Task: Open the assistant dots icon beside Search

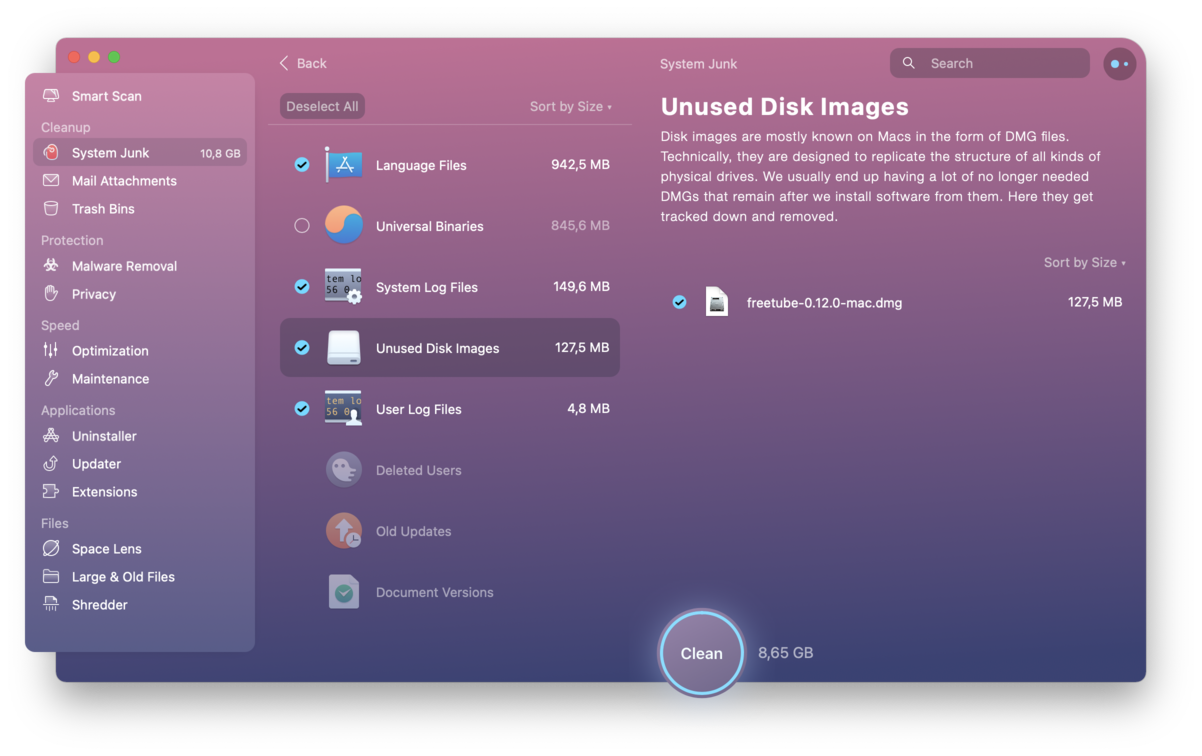Action: click(x=1119, y=64)
